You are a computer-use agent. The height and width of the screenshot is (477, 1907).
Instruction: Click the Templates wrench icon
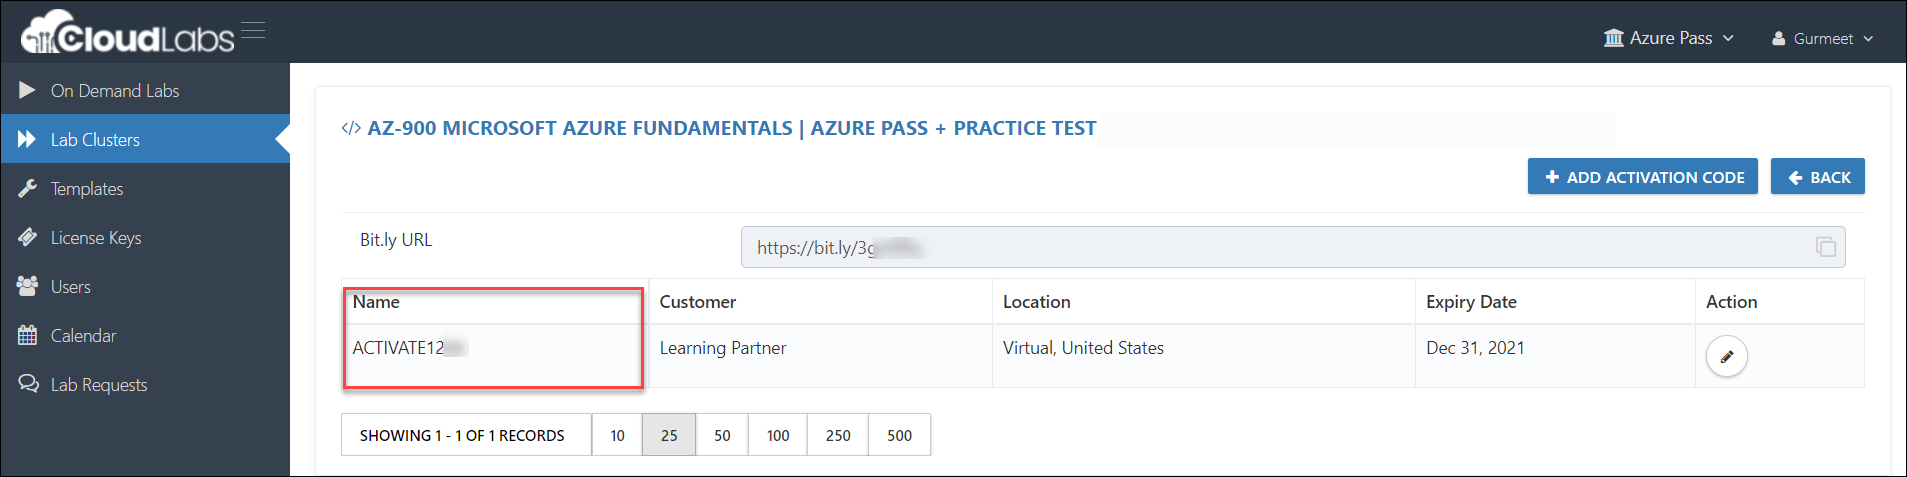[27, 188]
